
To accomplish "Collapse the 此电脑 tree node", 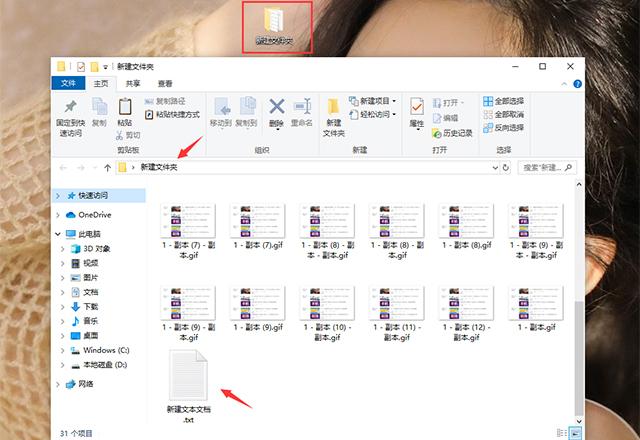I will (x=59, y=234).
